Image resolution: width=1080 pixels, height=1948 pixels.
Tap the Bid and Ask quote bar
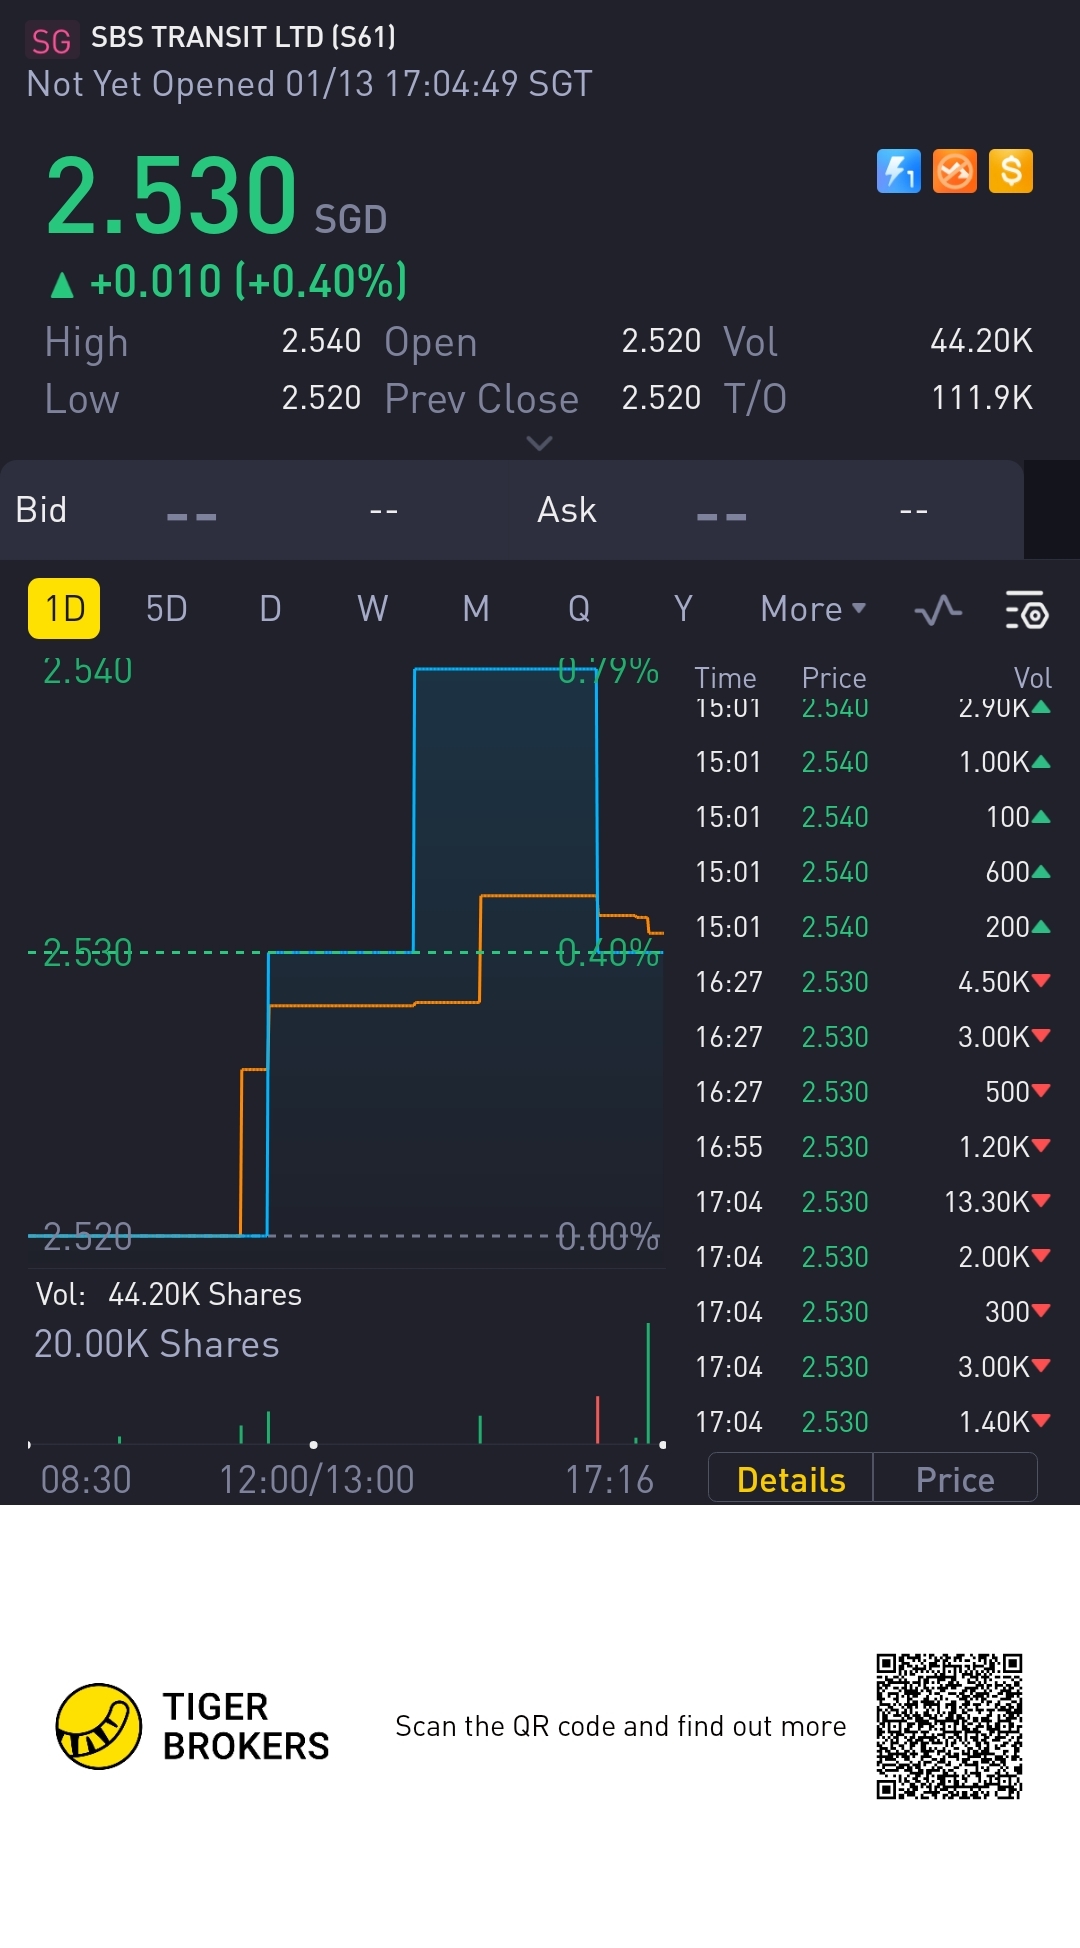coord(510,510)
